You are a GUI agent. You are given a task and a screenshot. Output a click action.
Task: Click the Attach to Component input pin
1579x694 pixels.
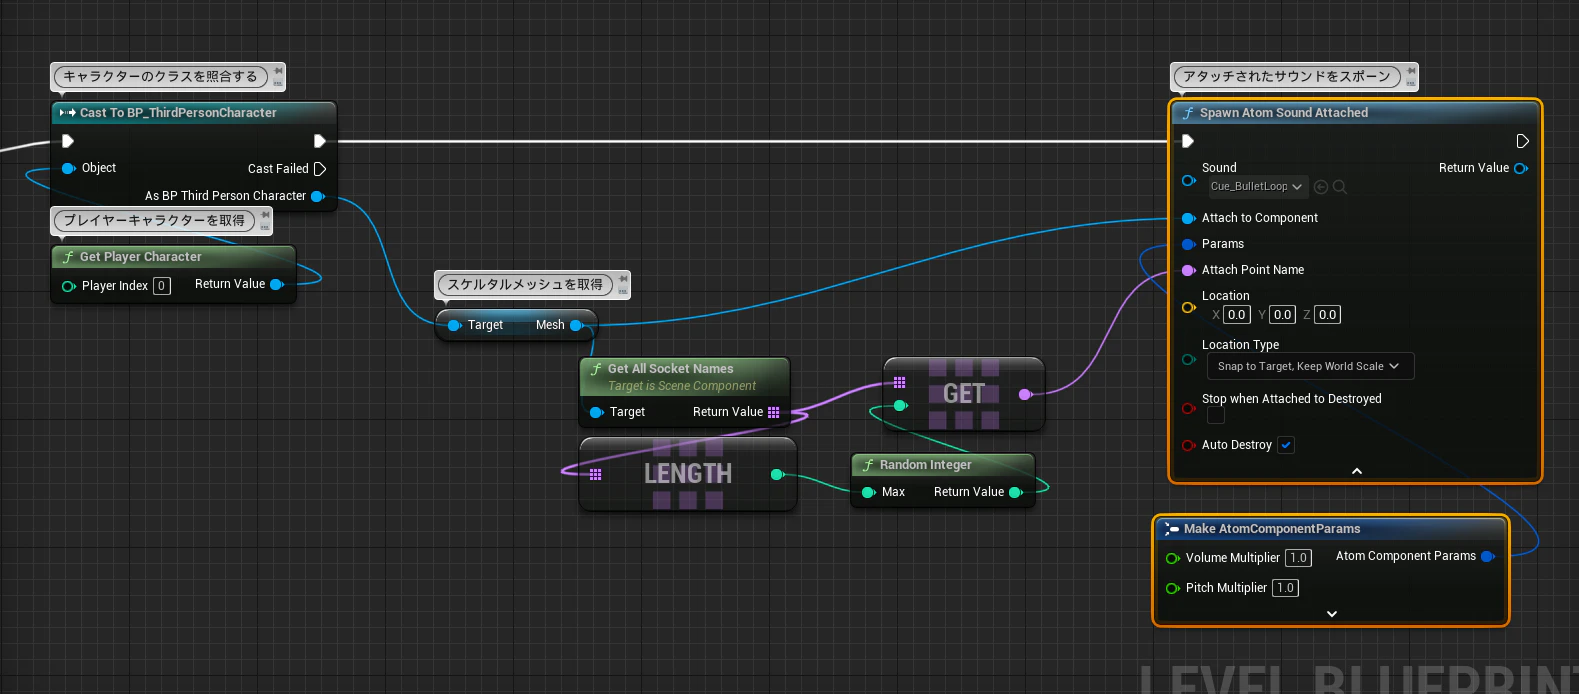pos(1189,218)
